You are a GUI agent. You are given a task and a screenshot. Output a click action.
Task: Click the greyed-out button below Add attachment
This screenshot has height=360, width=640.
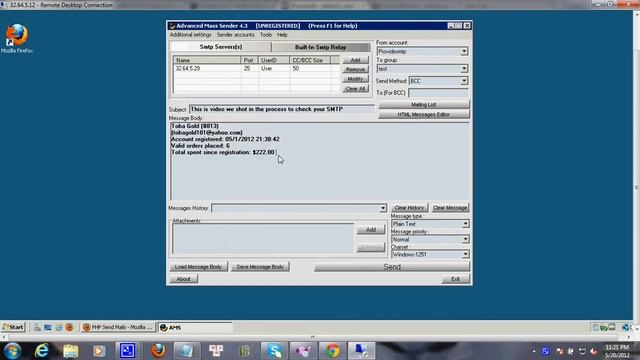(371, 247)
